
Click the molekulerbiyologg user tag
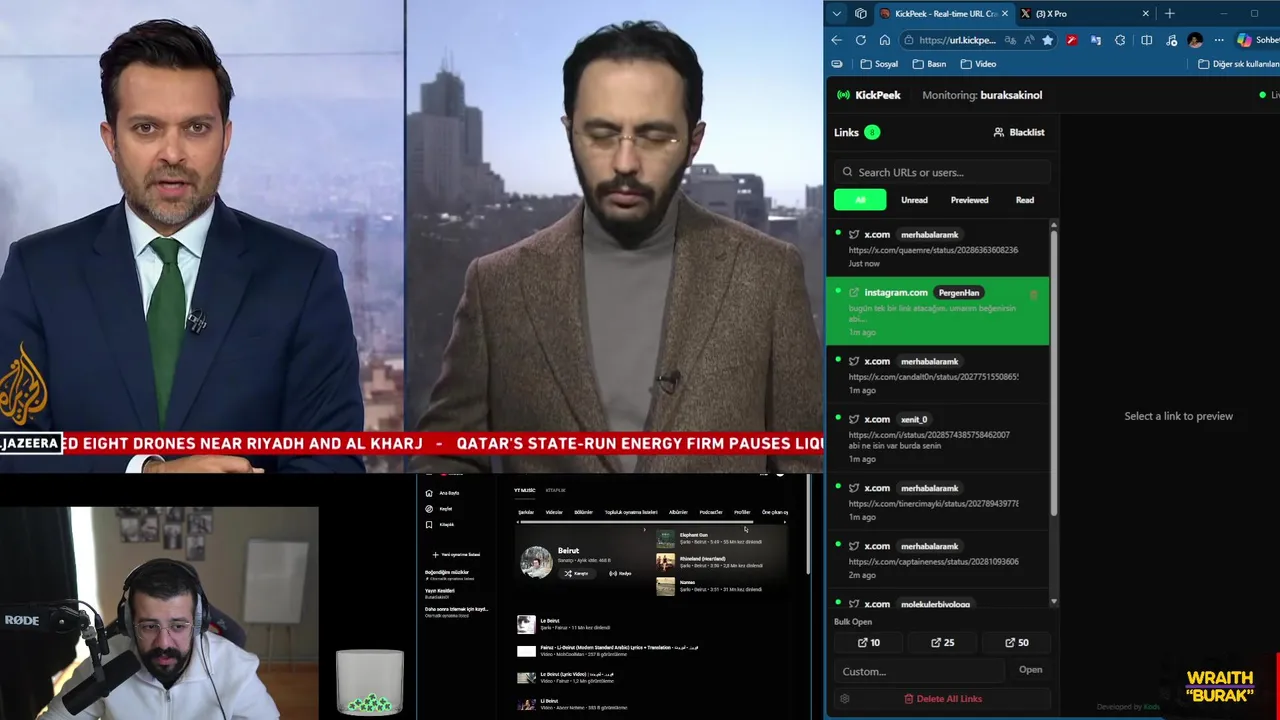[x=935, y=604]
